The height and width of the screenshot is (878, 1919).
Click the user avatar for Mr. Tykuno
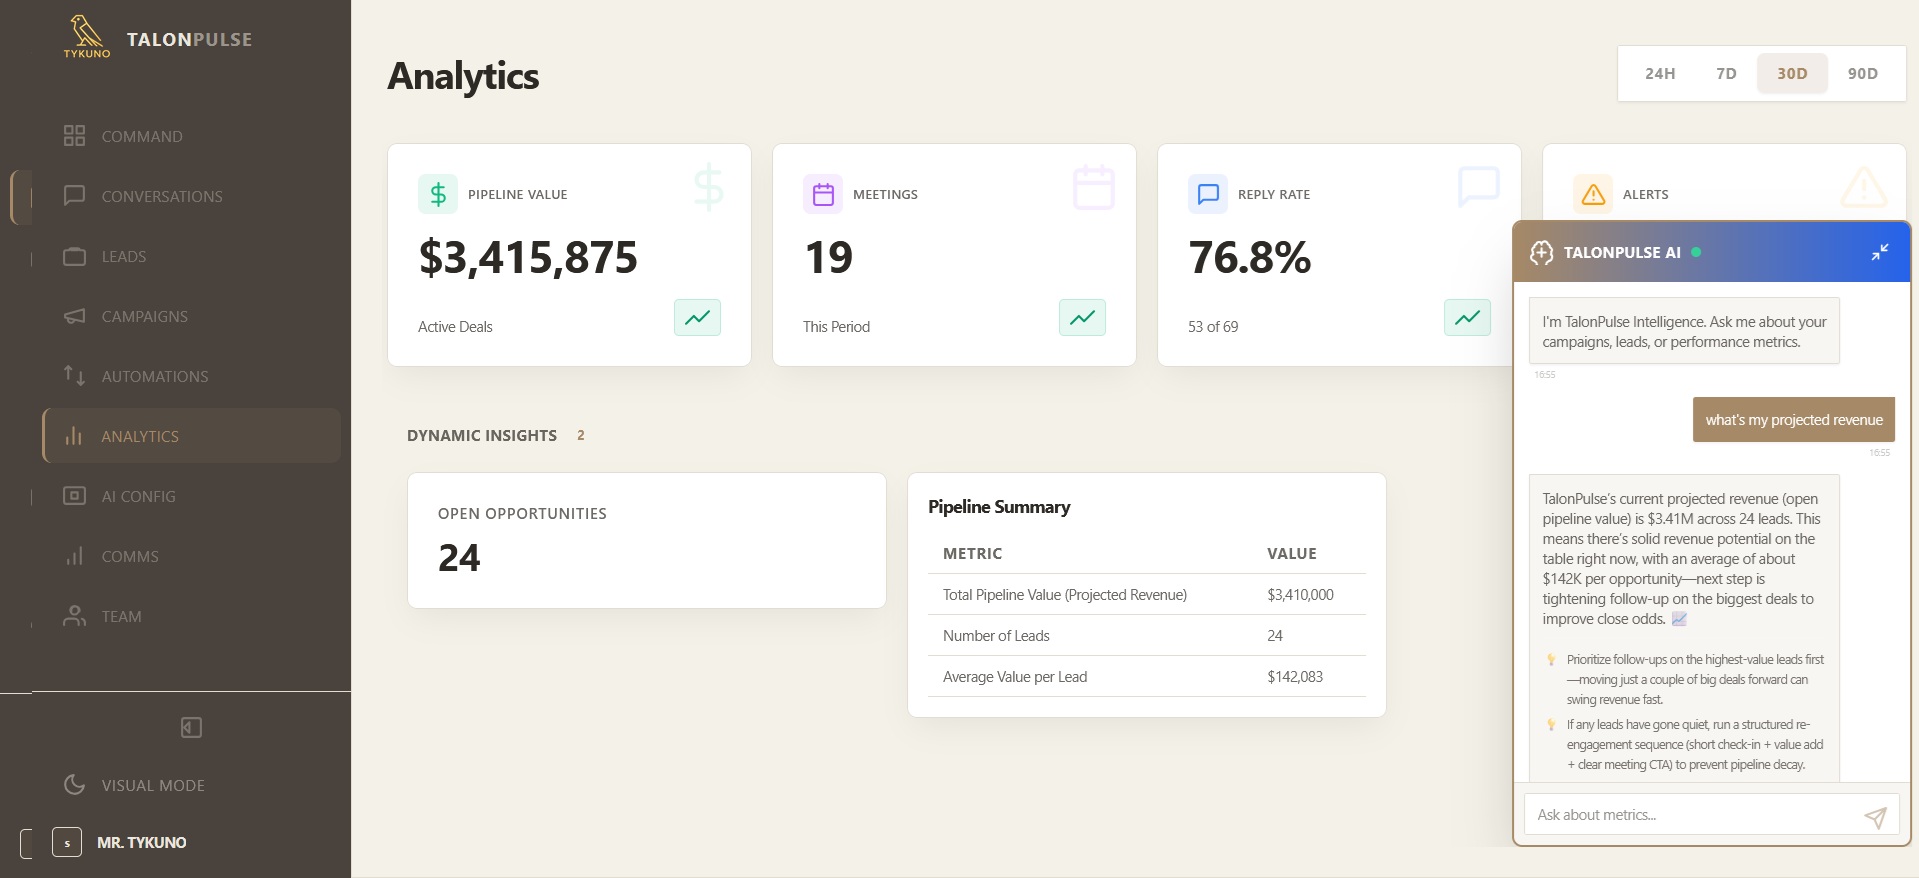[67, 843]
